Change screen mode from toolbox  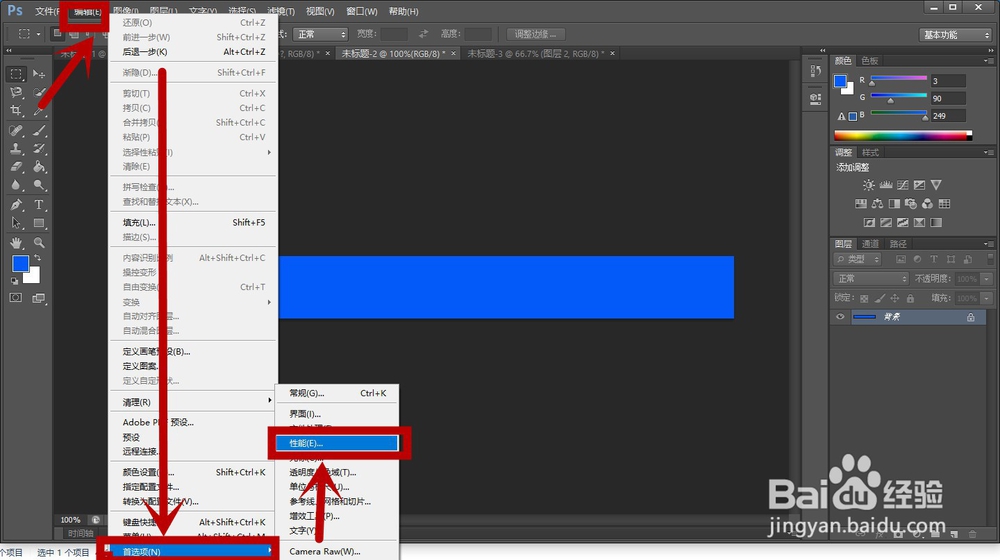(39, 298)
